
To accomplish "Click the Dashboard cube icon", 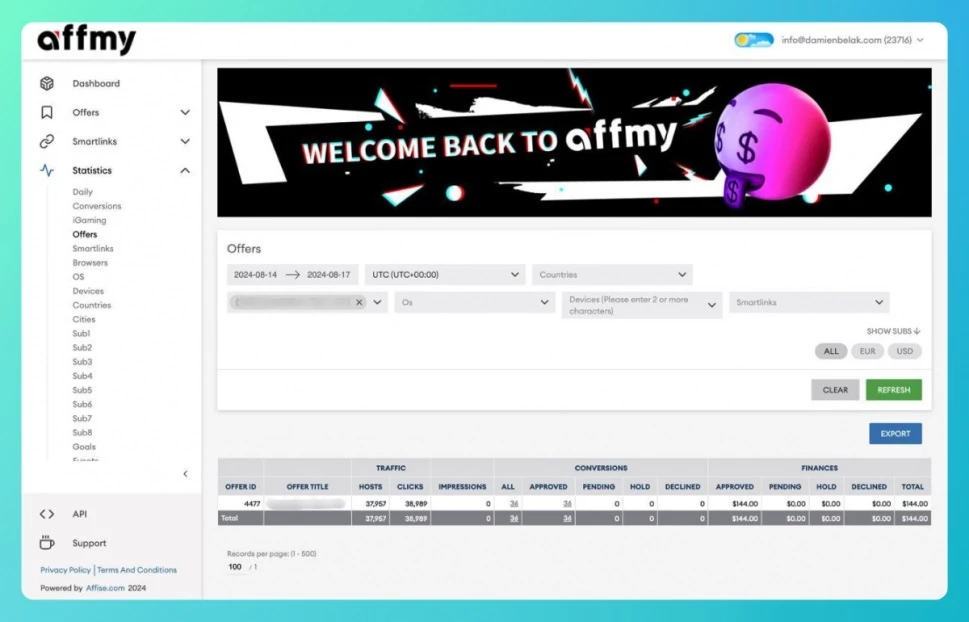I will click(47, 83).
